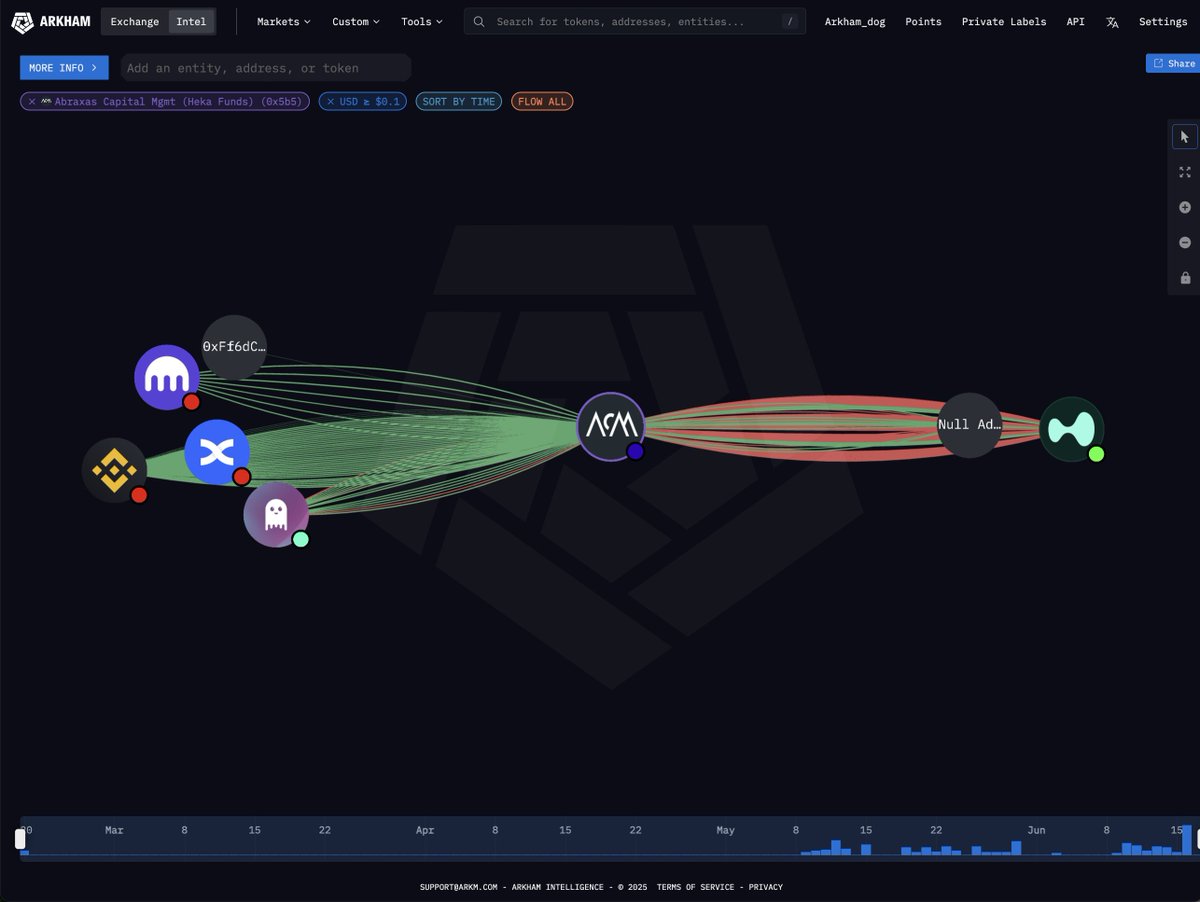Click the search magnifier icon
Screen dimensions: 1200x902
[480, 21]
